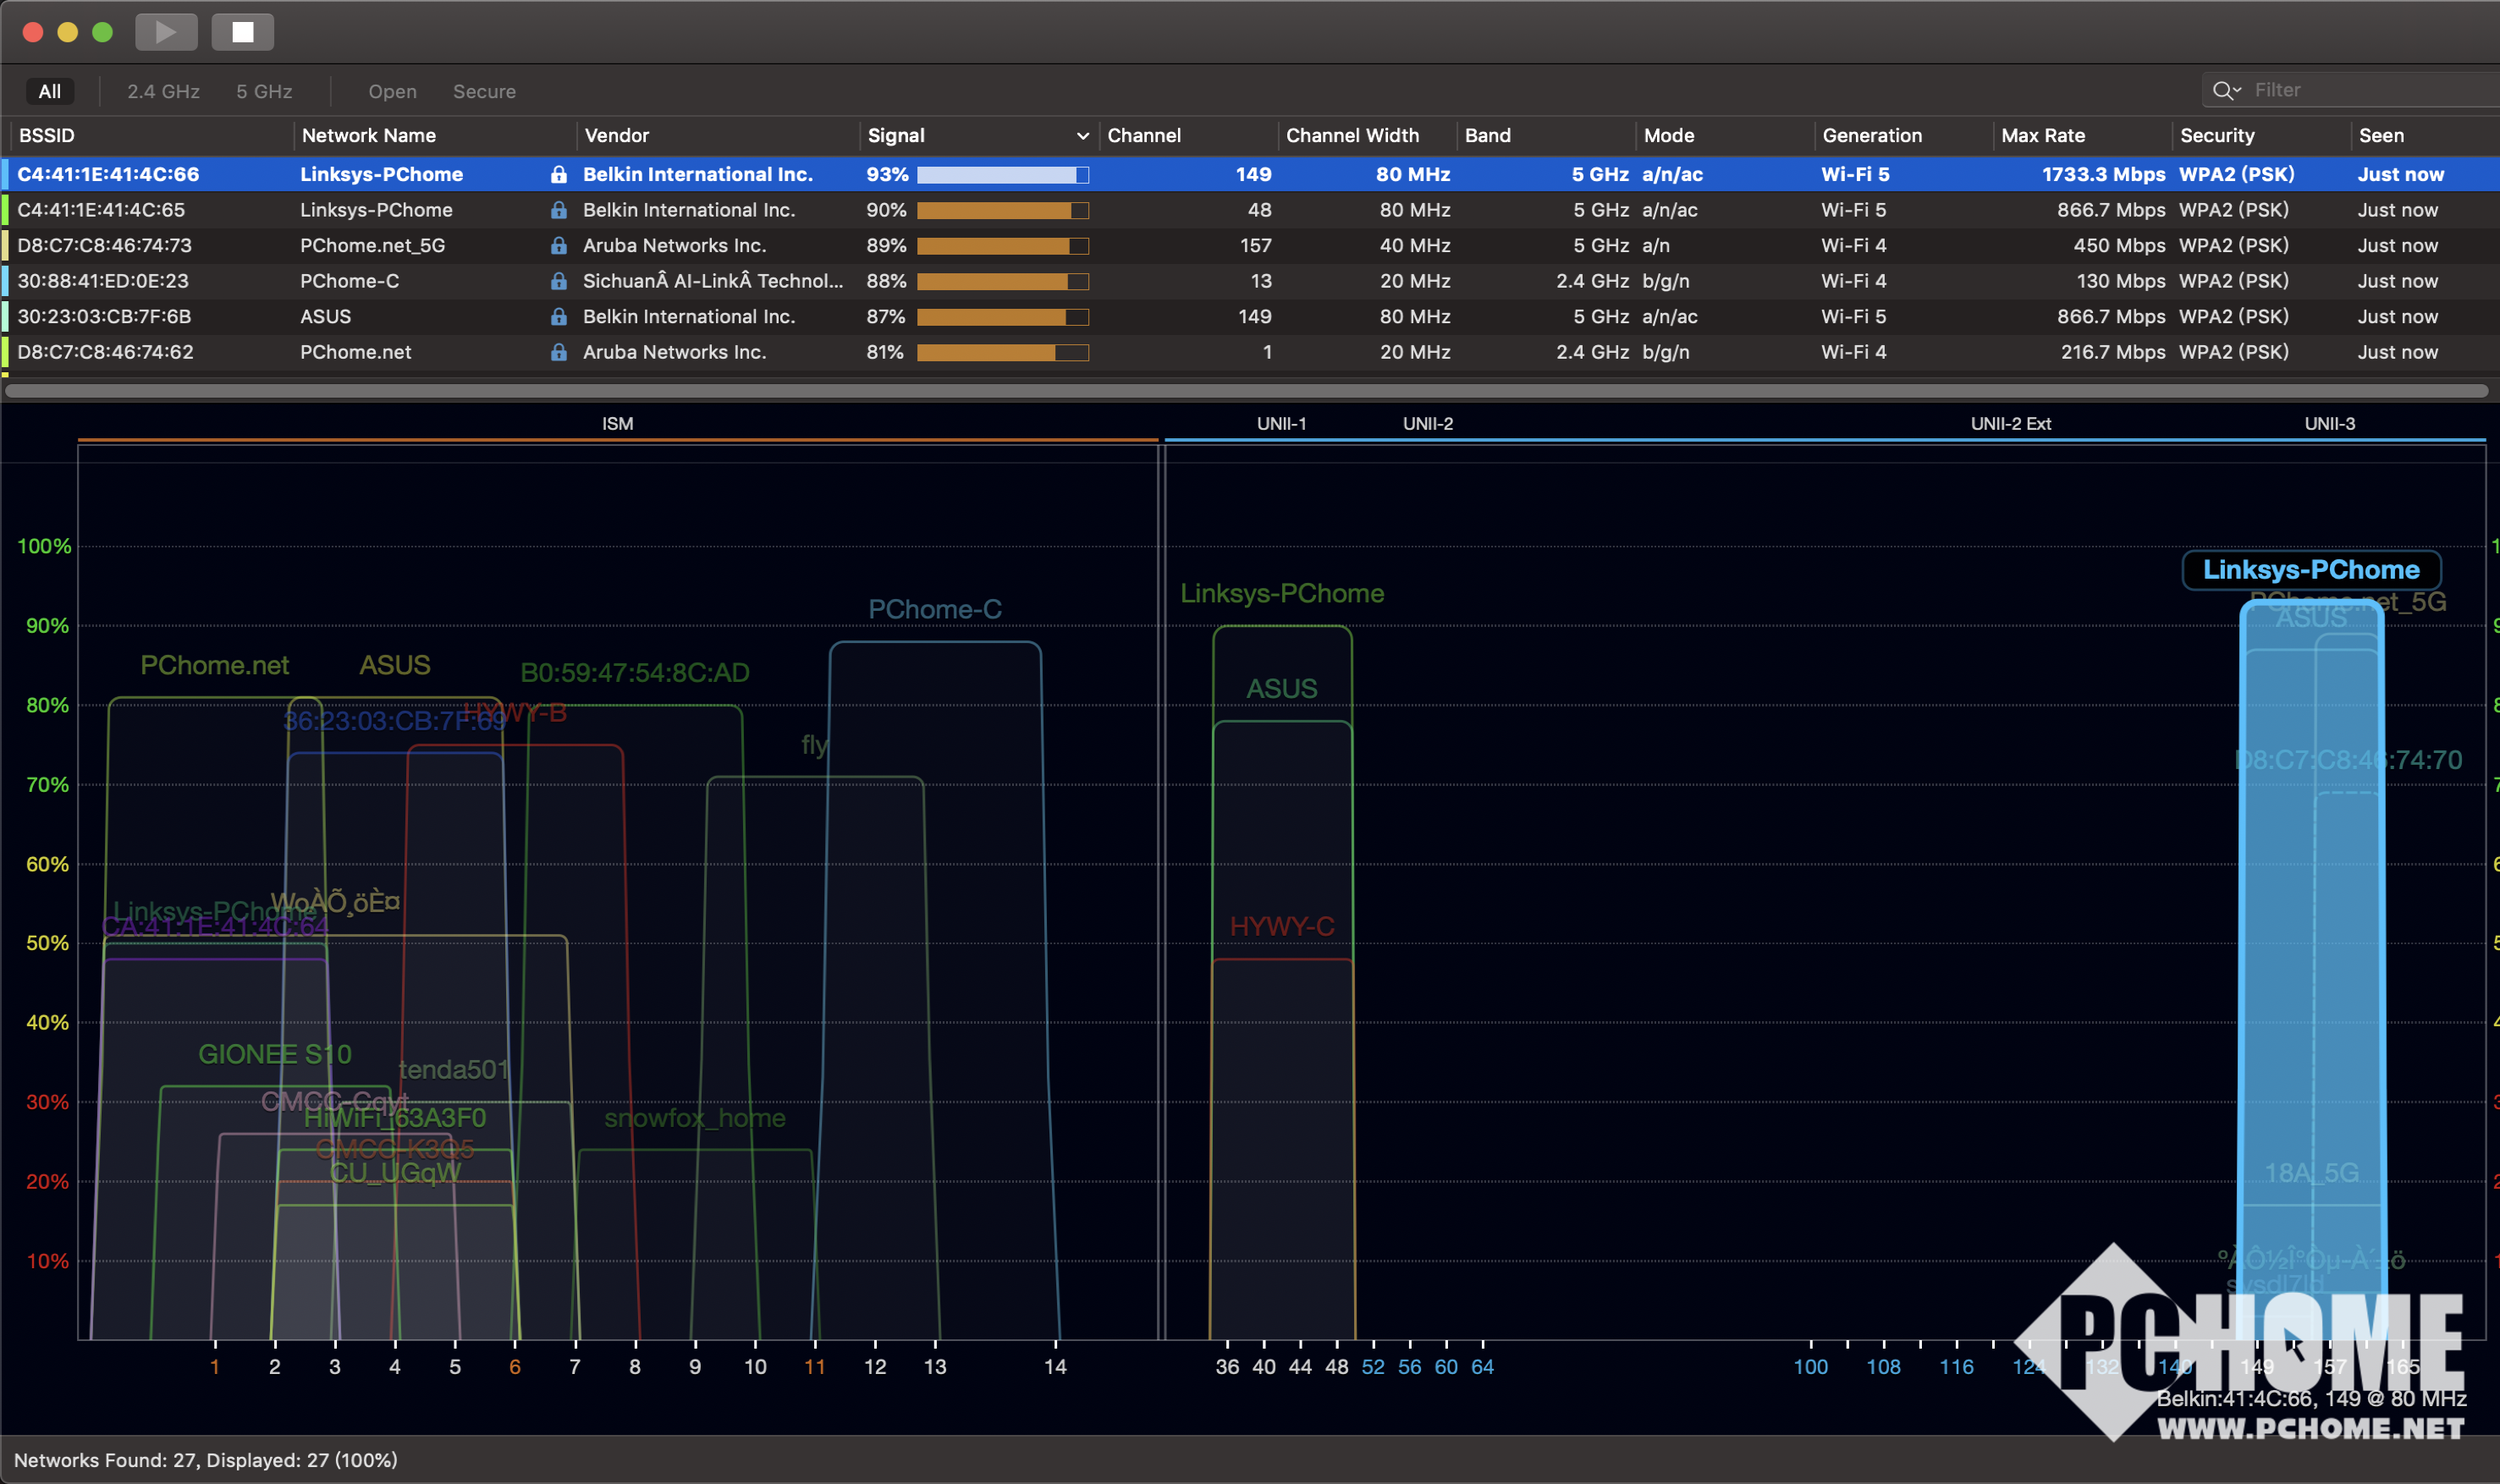Click lock icon on PChome.net row
The image size is (2500, 1484).
coord(559,352)
